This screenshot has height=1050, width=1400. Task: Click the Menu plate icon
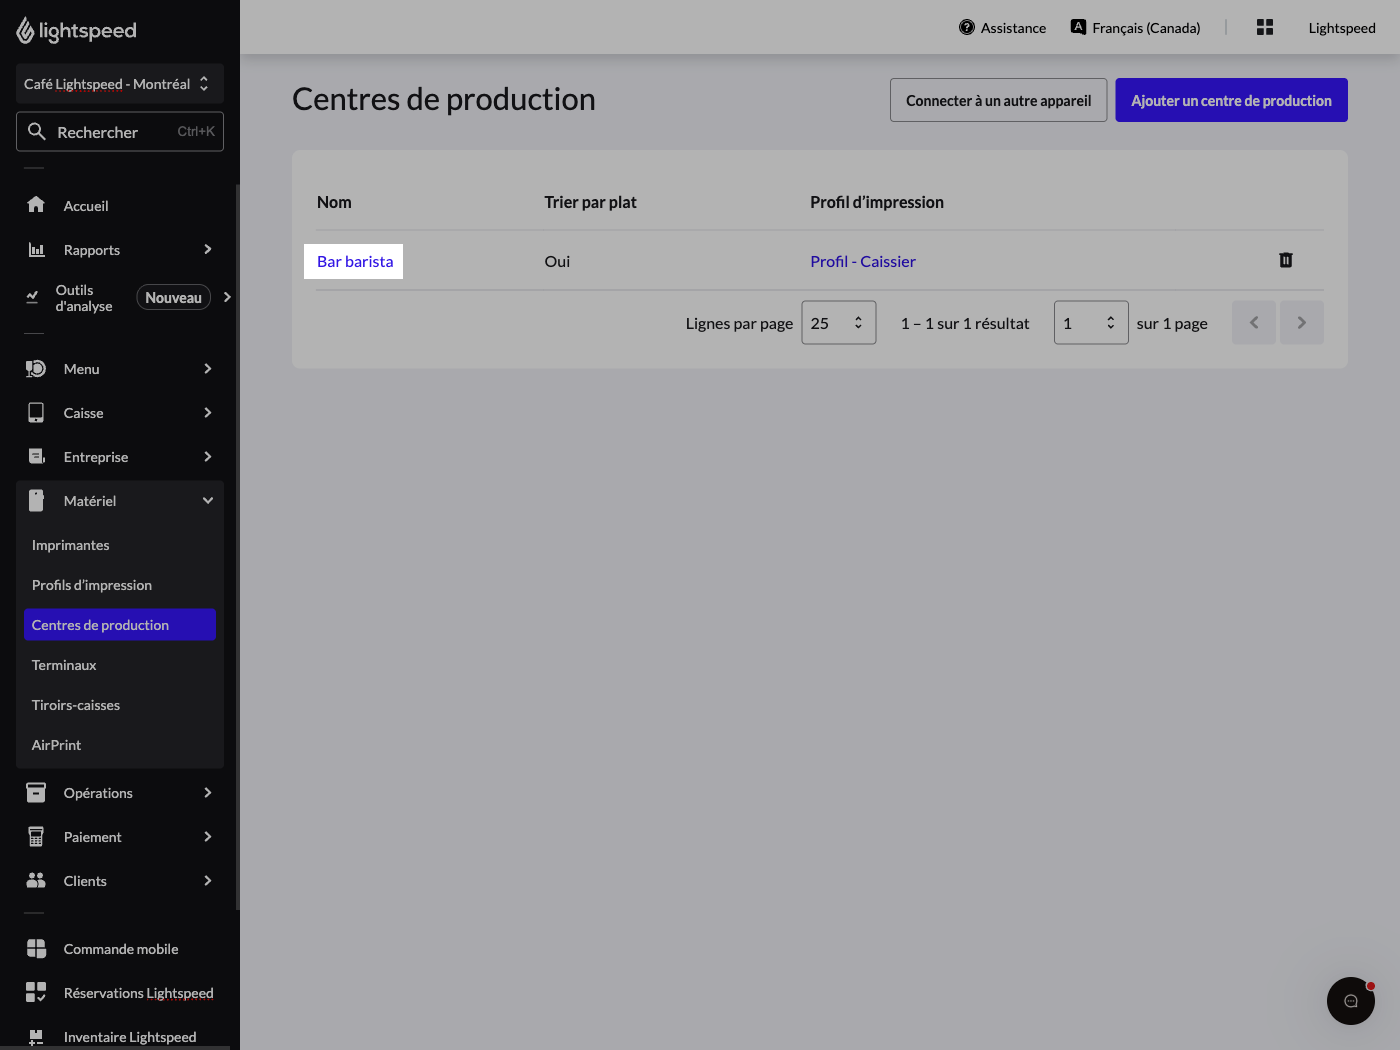click(x=36, y=368)
